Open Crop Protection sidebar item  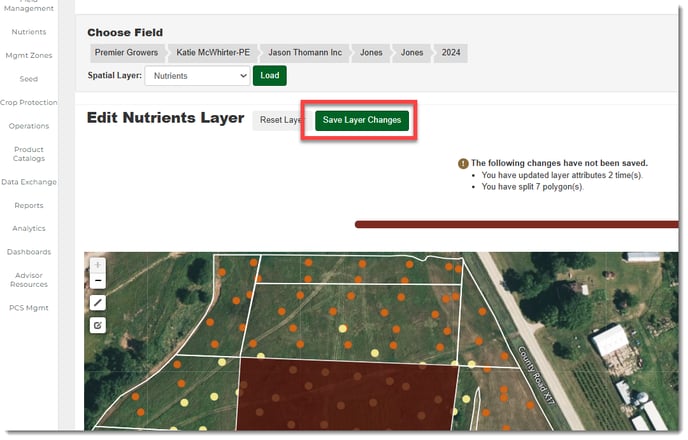pyautogui.click(x=29, y=102)
